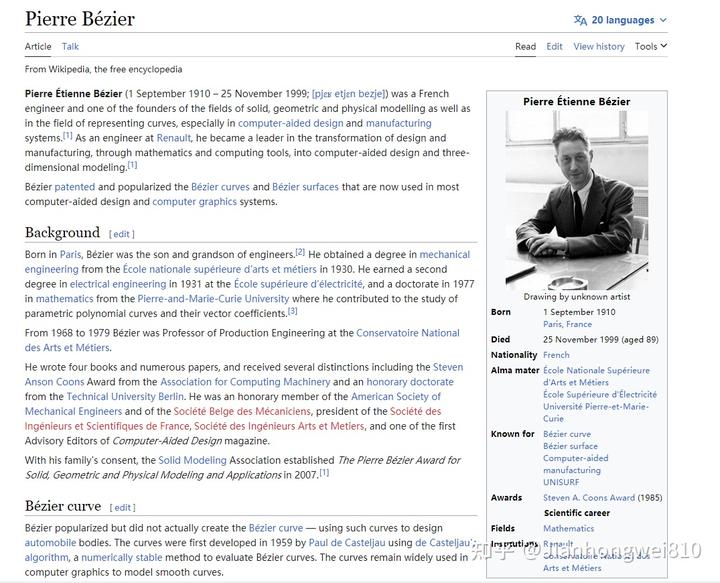Click the honorary doctorate link

[x=410, y=382]
